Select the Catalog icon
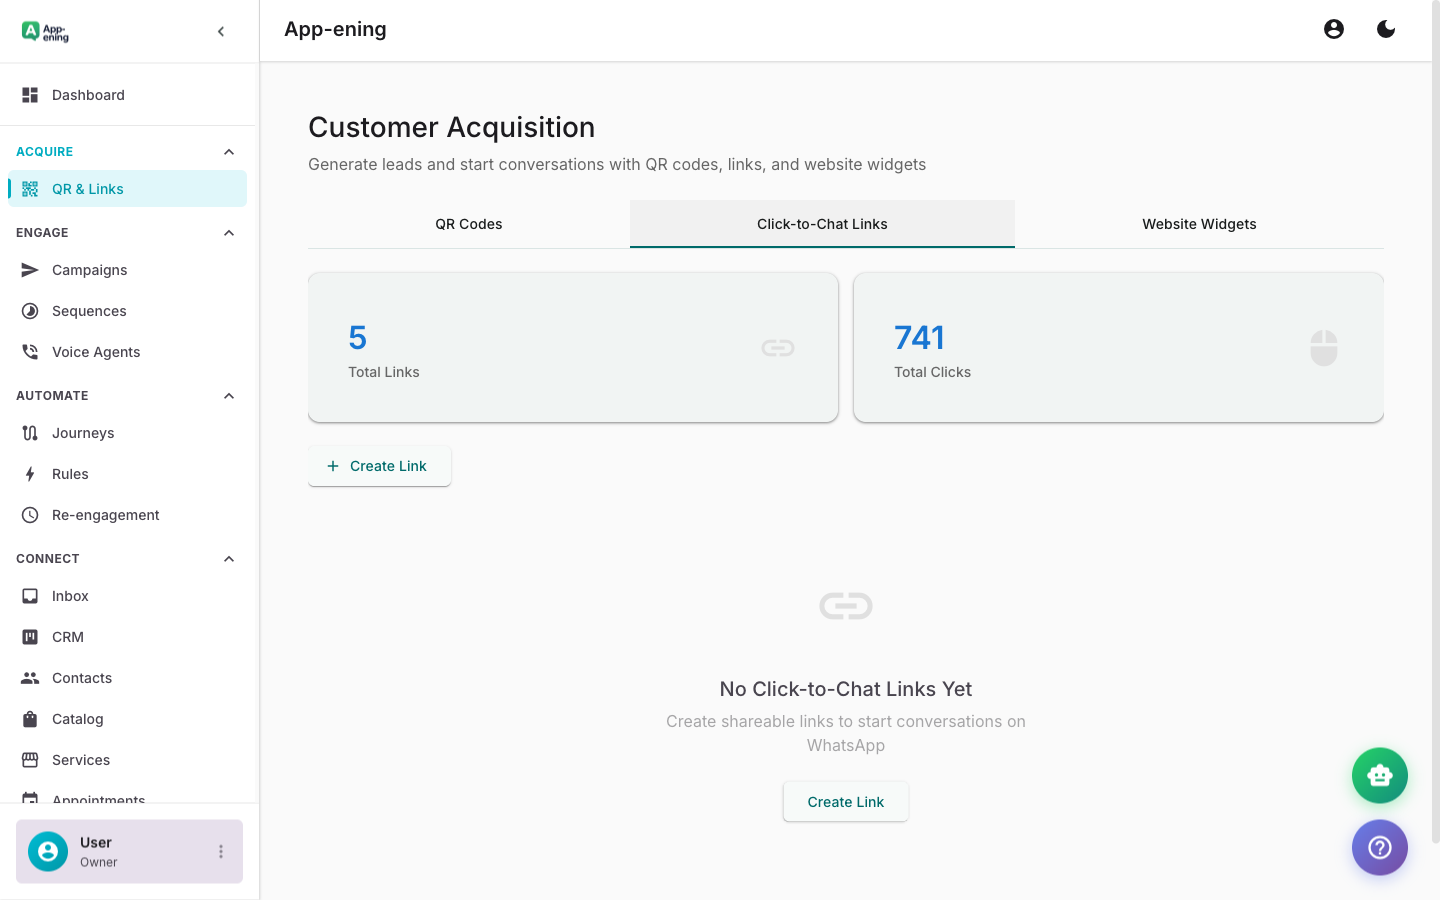 pos(30,718)
